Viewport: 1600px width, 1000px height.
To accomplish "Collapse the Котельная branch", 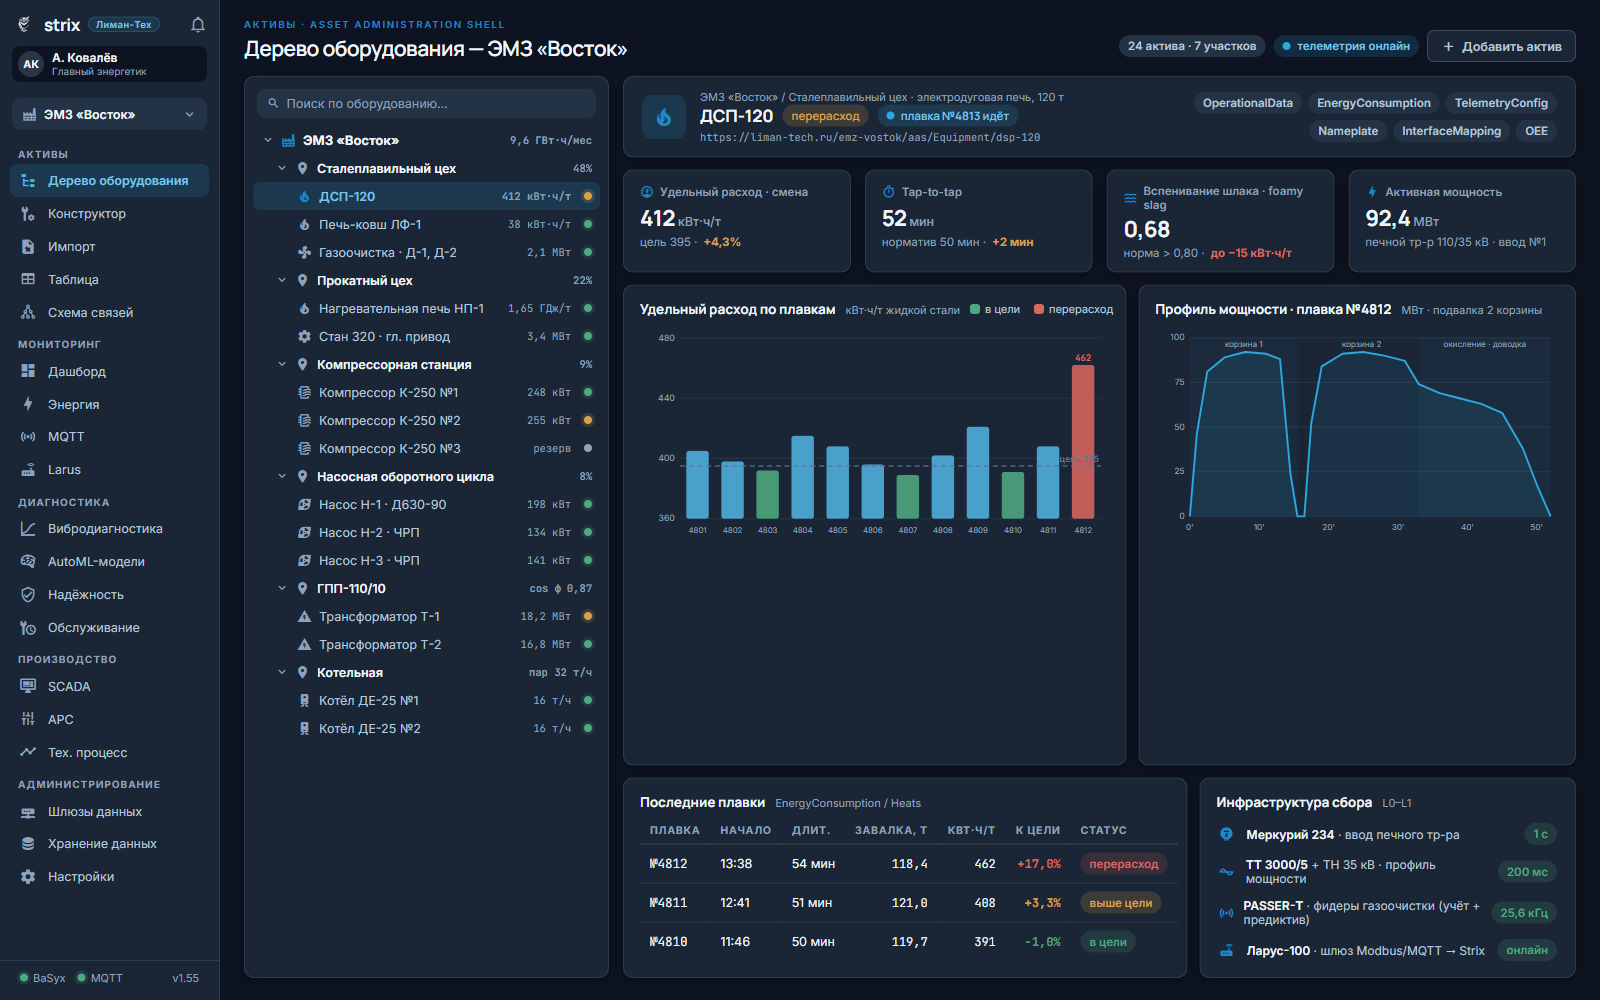I will [x=282, y=673].
